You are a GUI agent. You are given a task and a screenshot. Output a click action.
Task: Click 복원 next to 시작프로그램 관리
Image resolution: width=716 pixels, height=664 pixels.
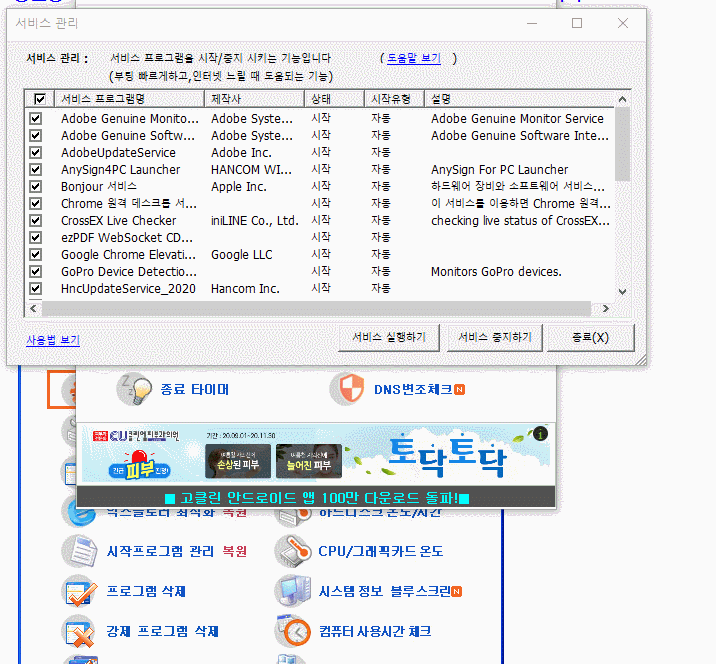pyautogui.click(x=235, y=551)
